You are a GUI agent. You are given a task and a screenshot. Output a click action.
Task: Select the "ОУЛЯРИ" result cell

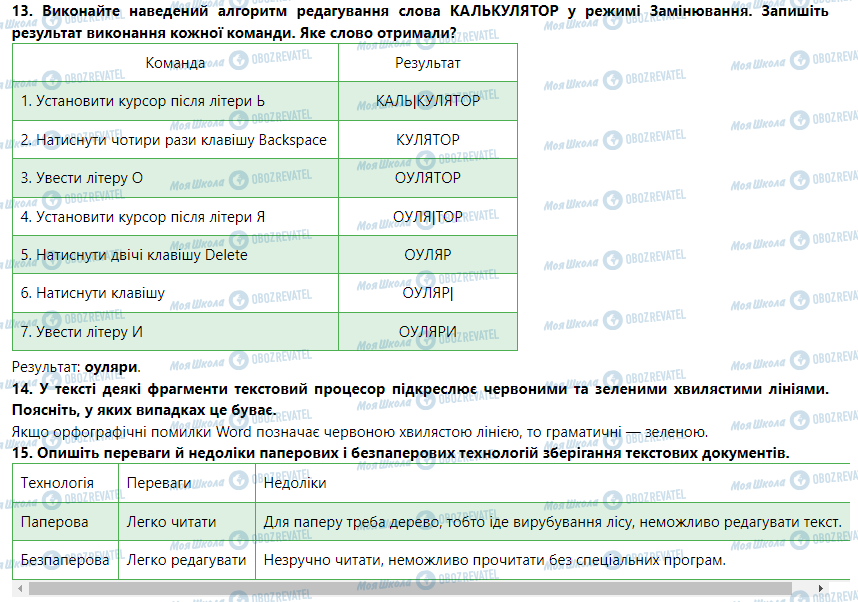click(x=427, y=332)
